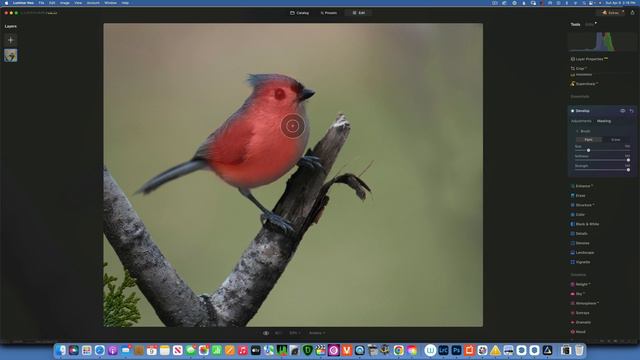
Task: Open the Mood tool
Action: (578, 332)
